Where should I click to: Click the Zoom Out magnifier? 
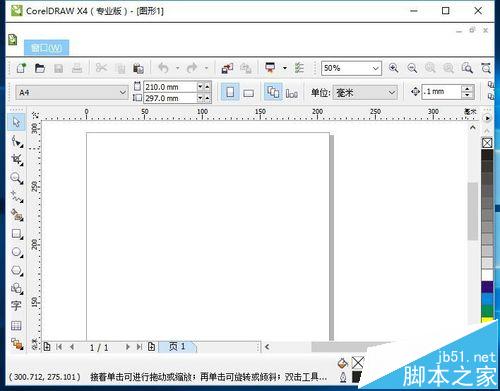412,68
